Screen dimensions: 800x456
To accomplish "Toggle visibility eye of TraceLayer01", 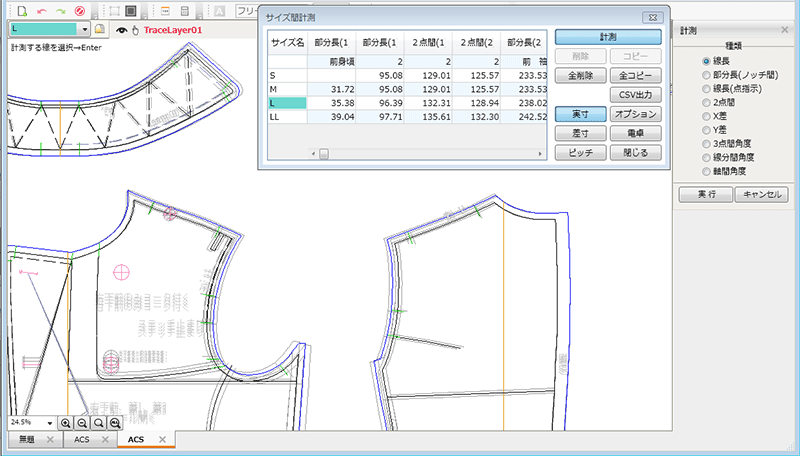I will click(121, 30).
